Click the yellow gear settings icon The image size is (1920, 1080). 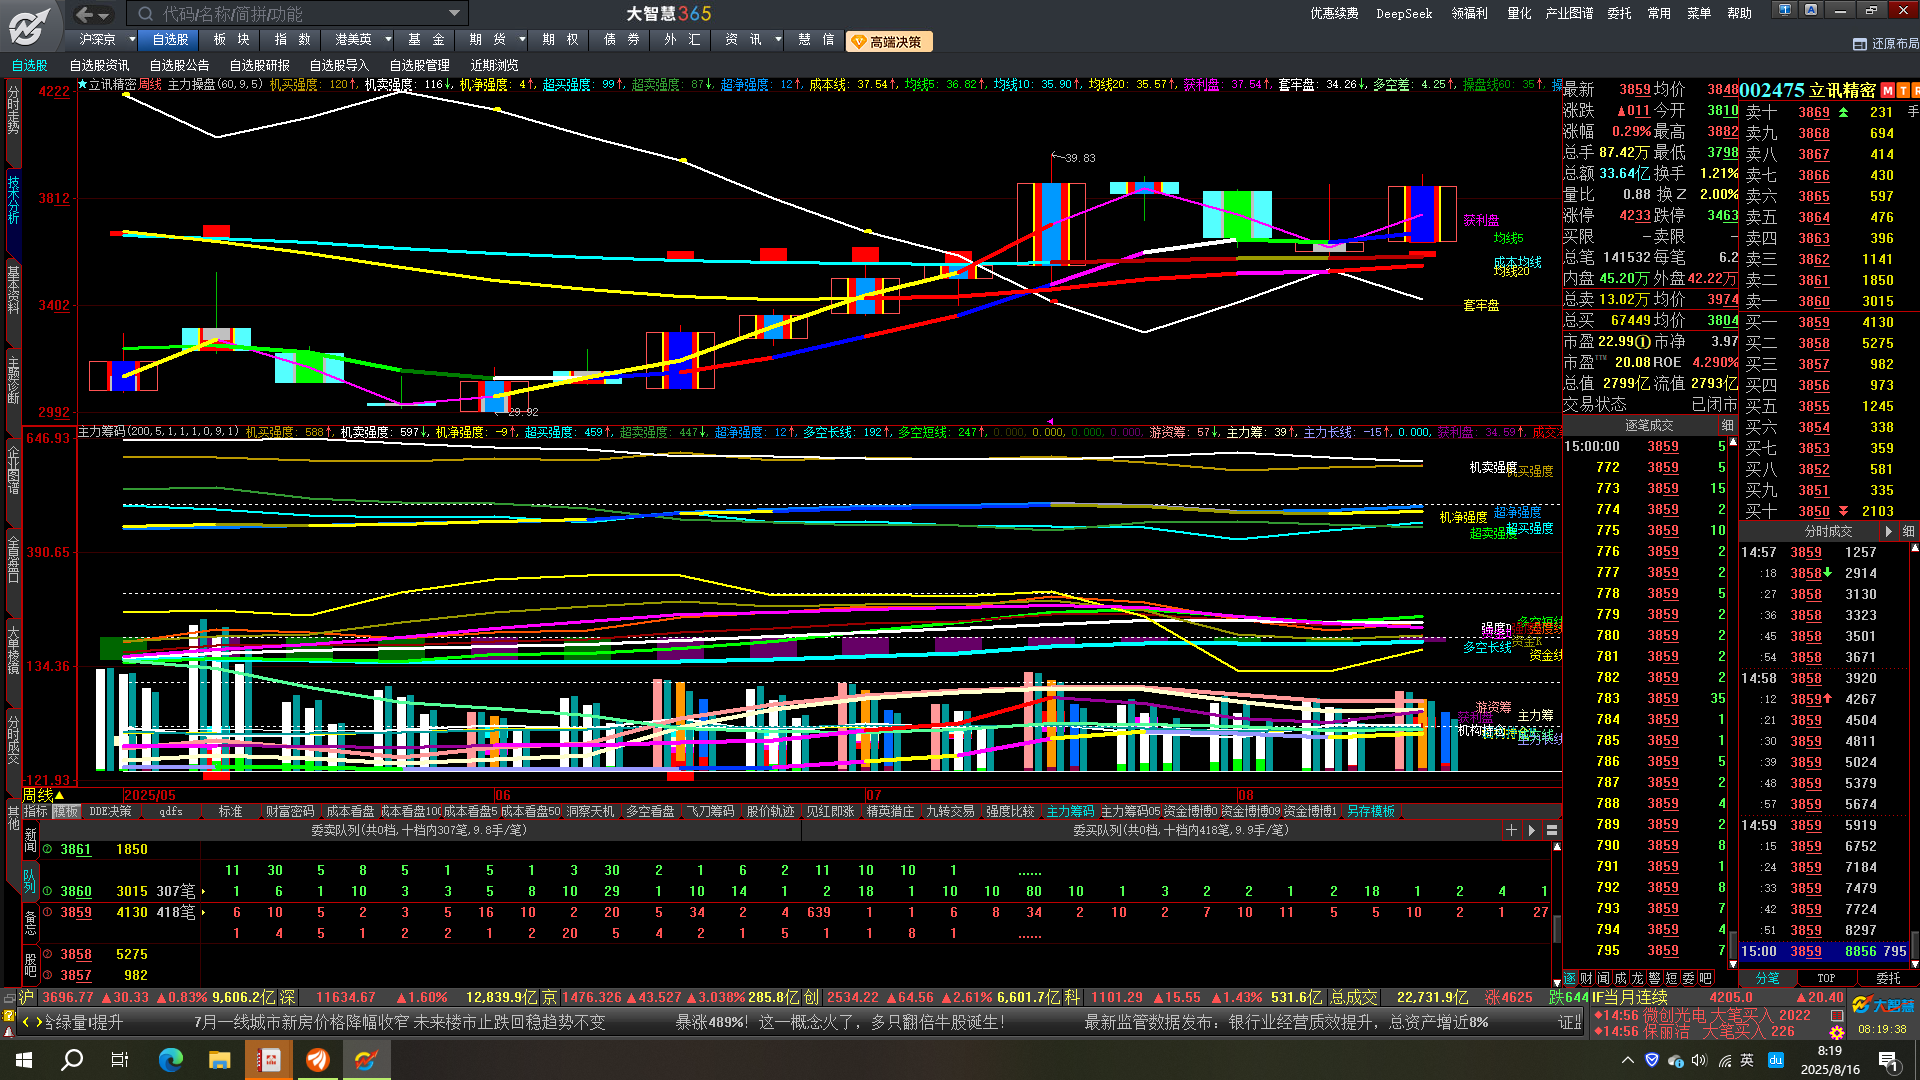[1836, 1032]
